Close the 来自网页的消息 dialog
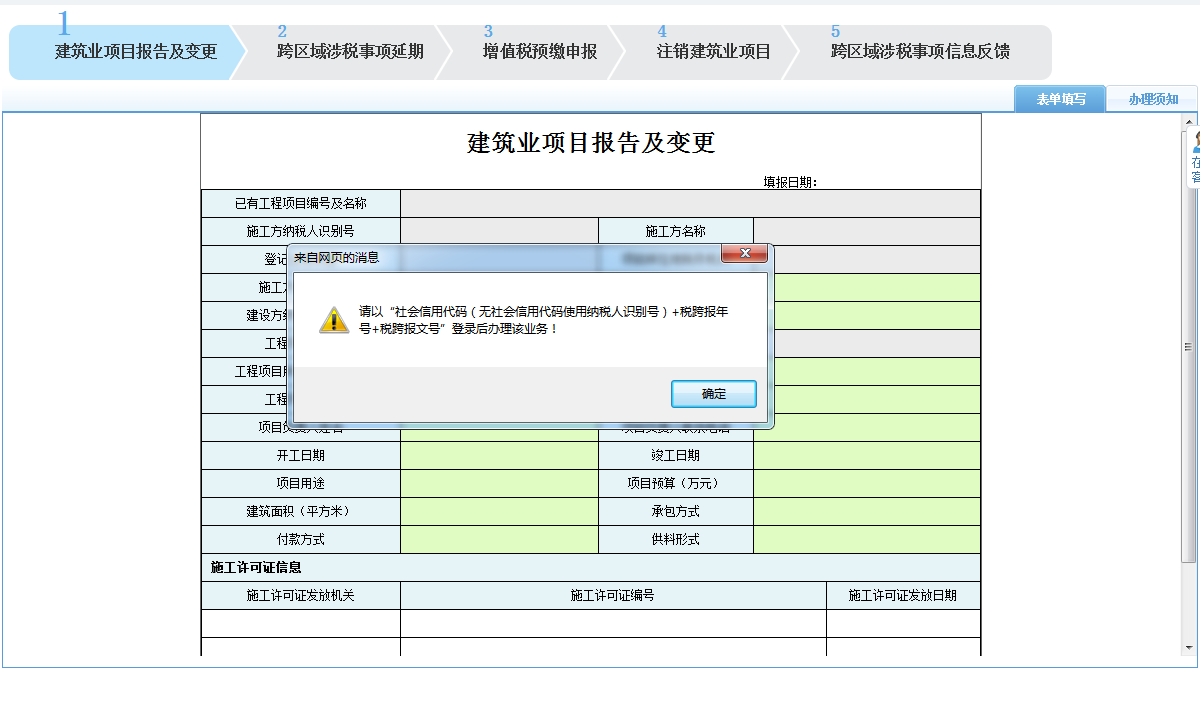Image resolution: width=1200 pixels, height=704 pixels. 744,255
